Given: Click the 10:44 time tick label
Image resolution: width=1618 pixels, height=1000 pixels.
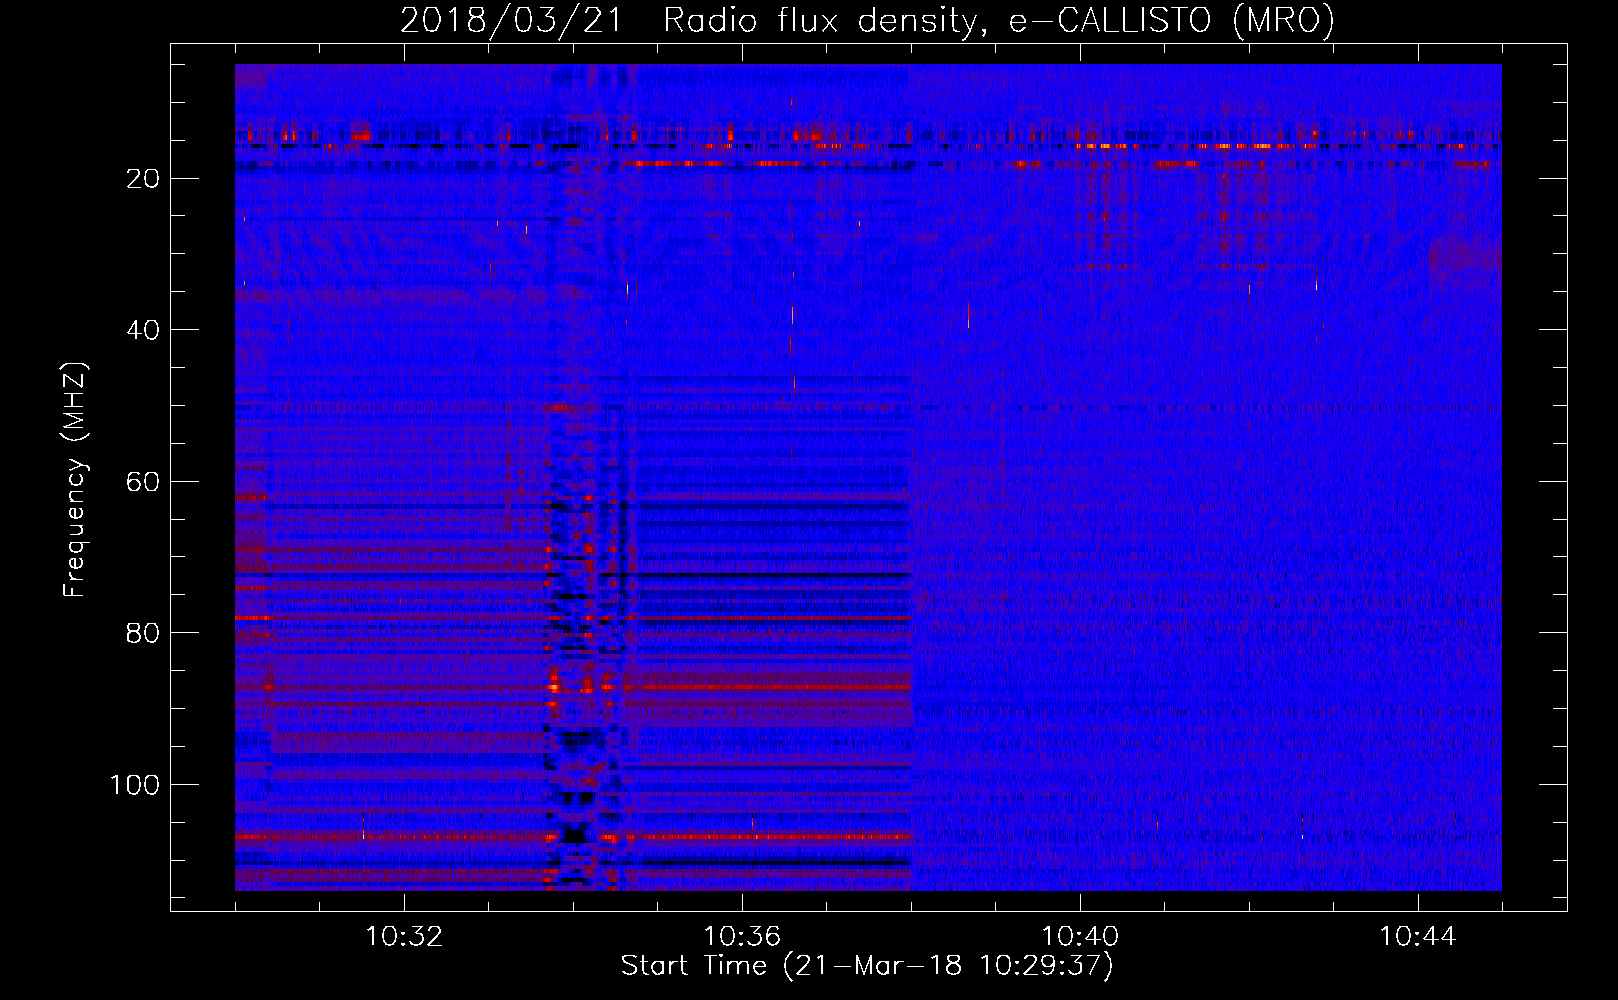Looking at the screenshot, I should (x=1418, y=937).
